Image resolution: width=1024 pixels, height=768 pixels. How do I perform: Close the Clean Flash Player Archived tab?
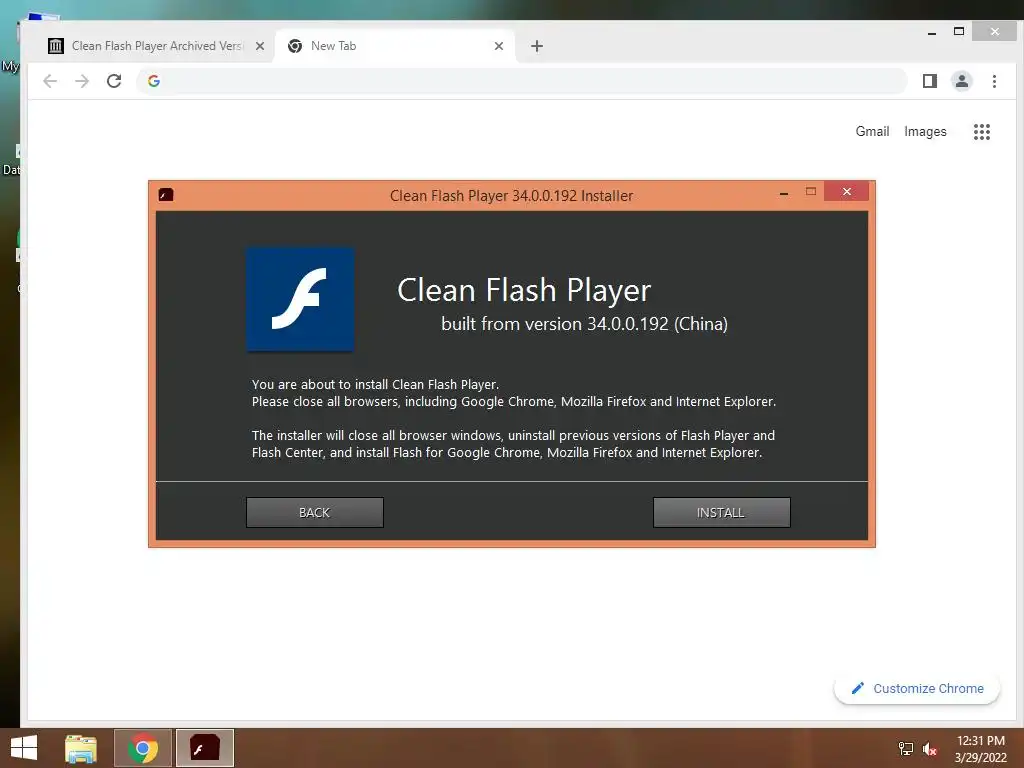click(260, 46)
